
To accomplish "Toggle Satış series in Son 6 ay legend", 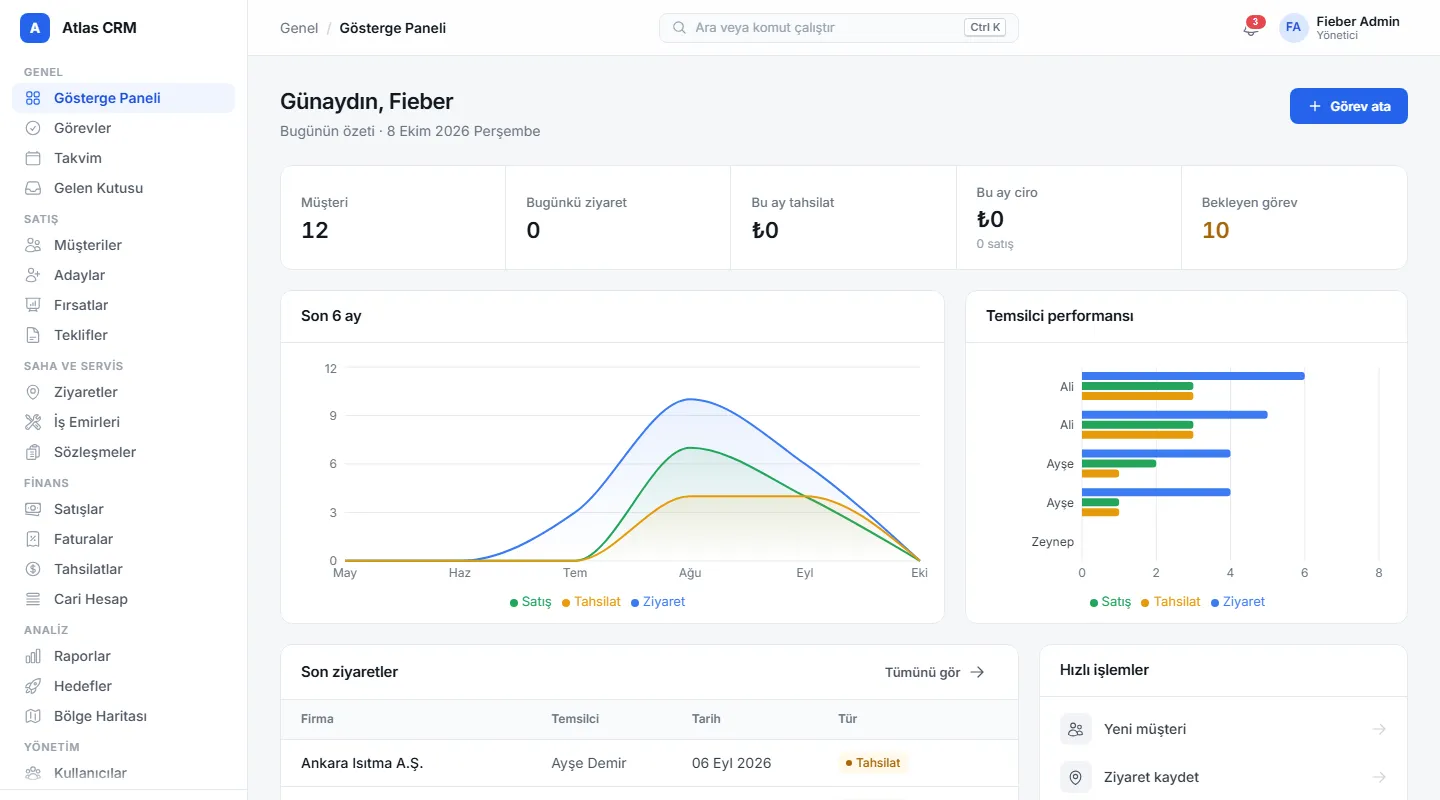I will tap(530, 602).
